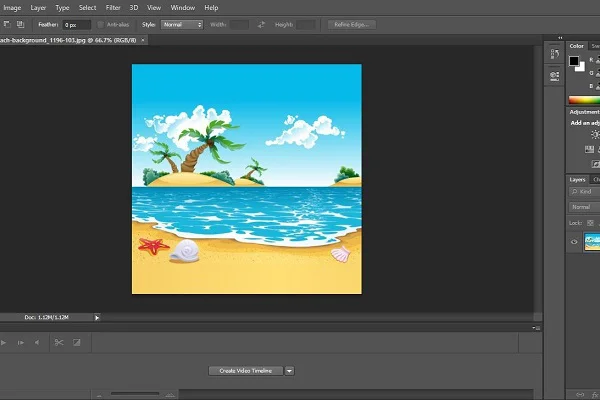Mute timeline audio playback icon
The width and height of the screenshot is (600, 400).
[37, 343]
